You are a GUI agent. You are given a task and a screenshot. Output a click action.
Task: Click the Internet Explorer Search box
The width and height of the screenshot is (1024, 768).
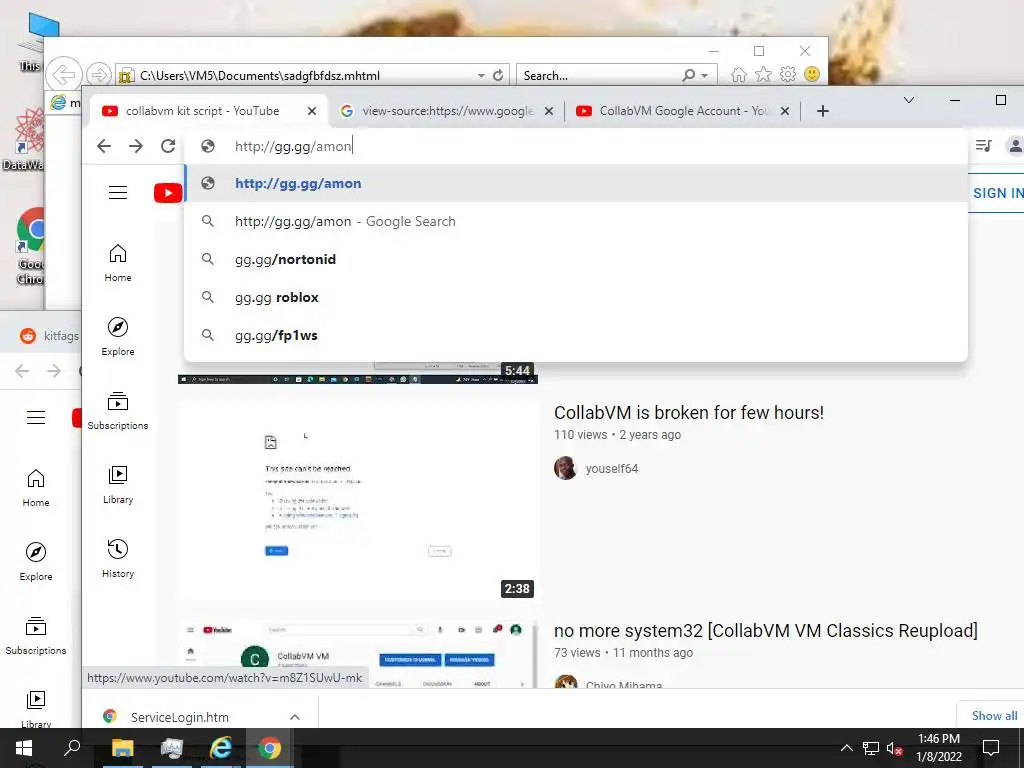coord(600,76)
